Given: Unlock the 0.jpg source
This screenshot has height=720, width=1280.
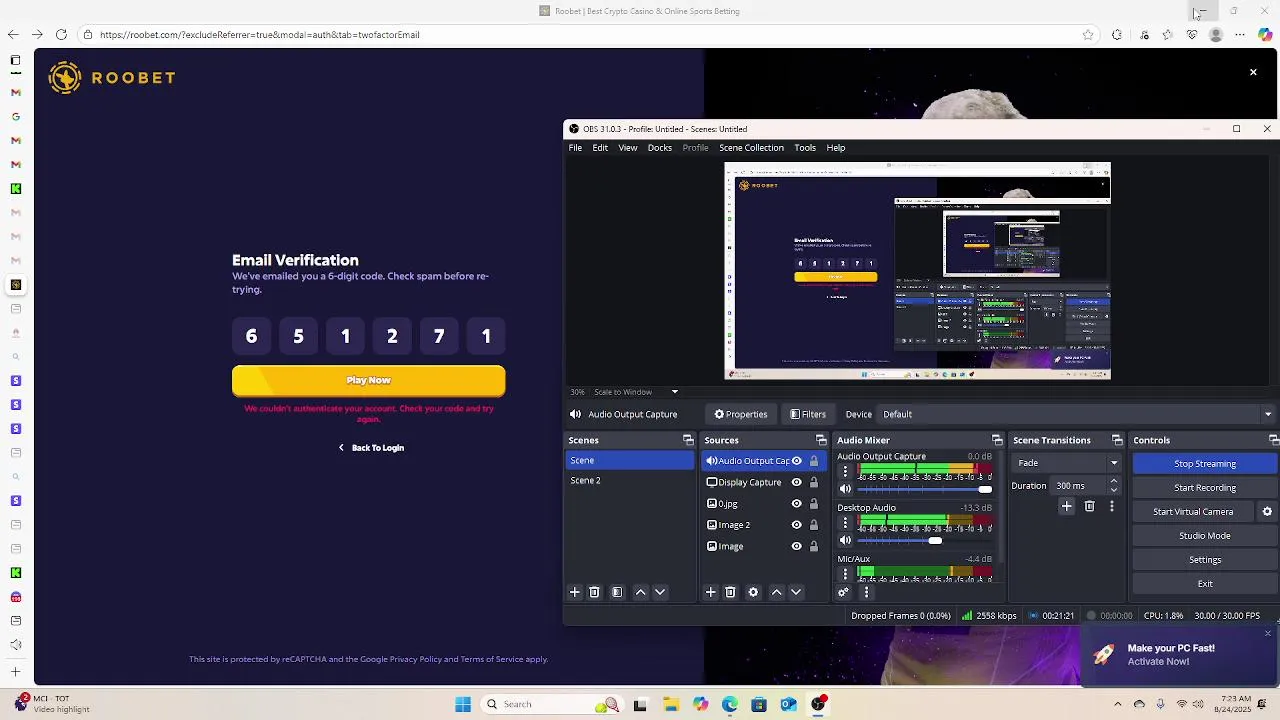Looking at the screenshot, I should [x=814, y=504].
